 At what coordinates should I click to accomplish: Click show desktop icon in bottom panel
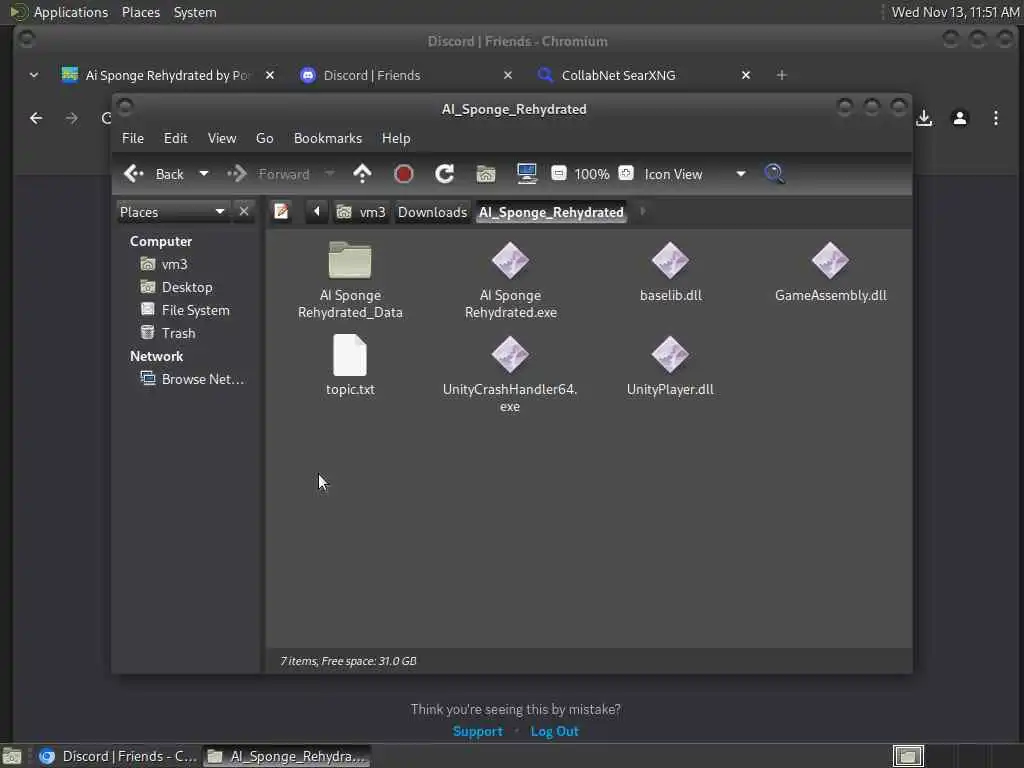coord(12,756)
